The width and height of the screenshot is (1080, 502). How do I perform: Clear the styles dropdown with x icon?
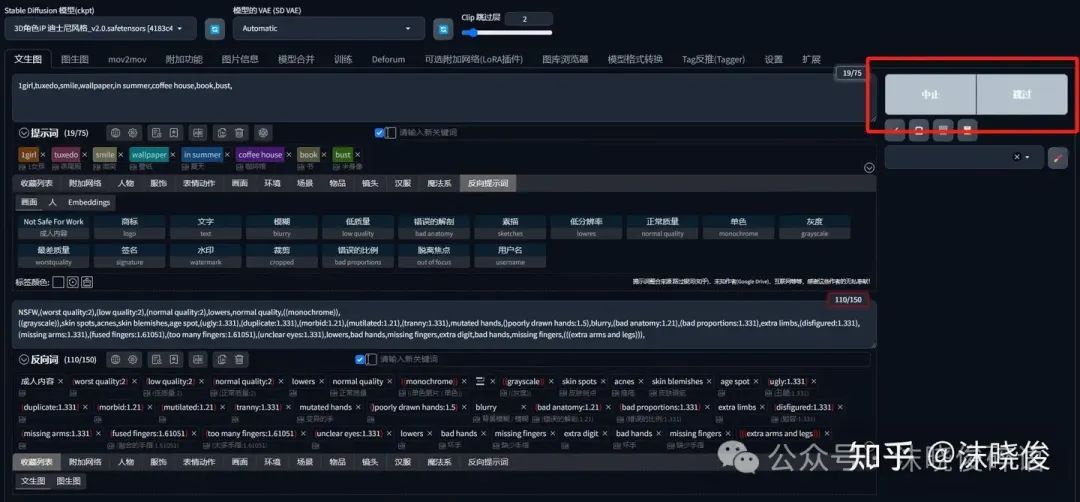click(x=1017, y=157)
